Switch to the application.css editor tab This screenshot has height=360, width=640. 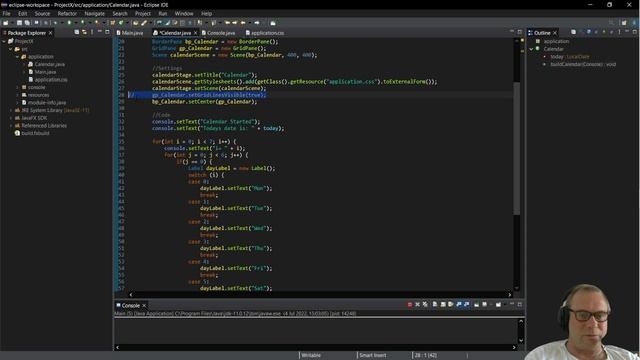[265, 33]
